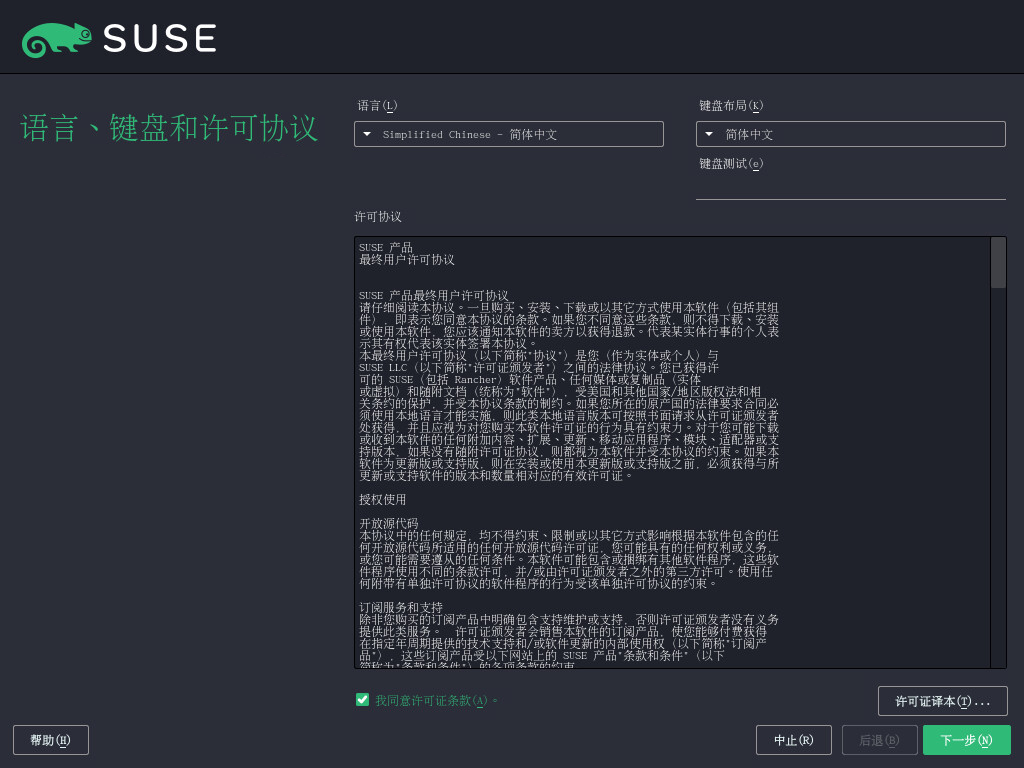Click the 最终用户许可协议 line in license

click(407, 260)
